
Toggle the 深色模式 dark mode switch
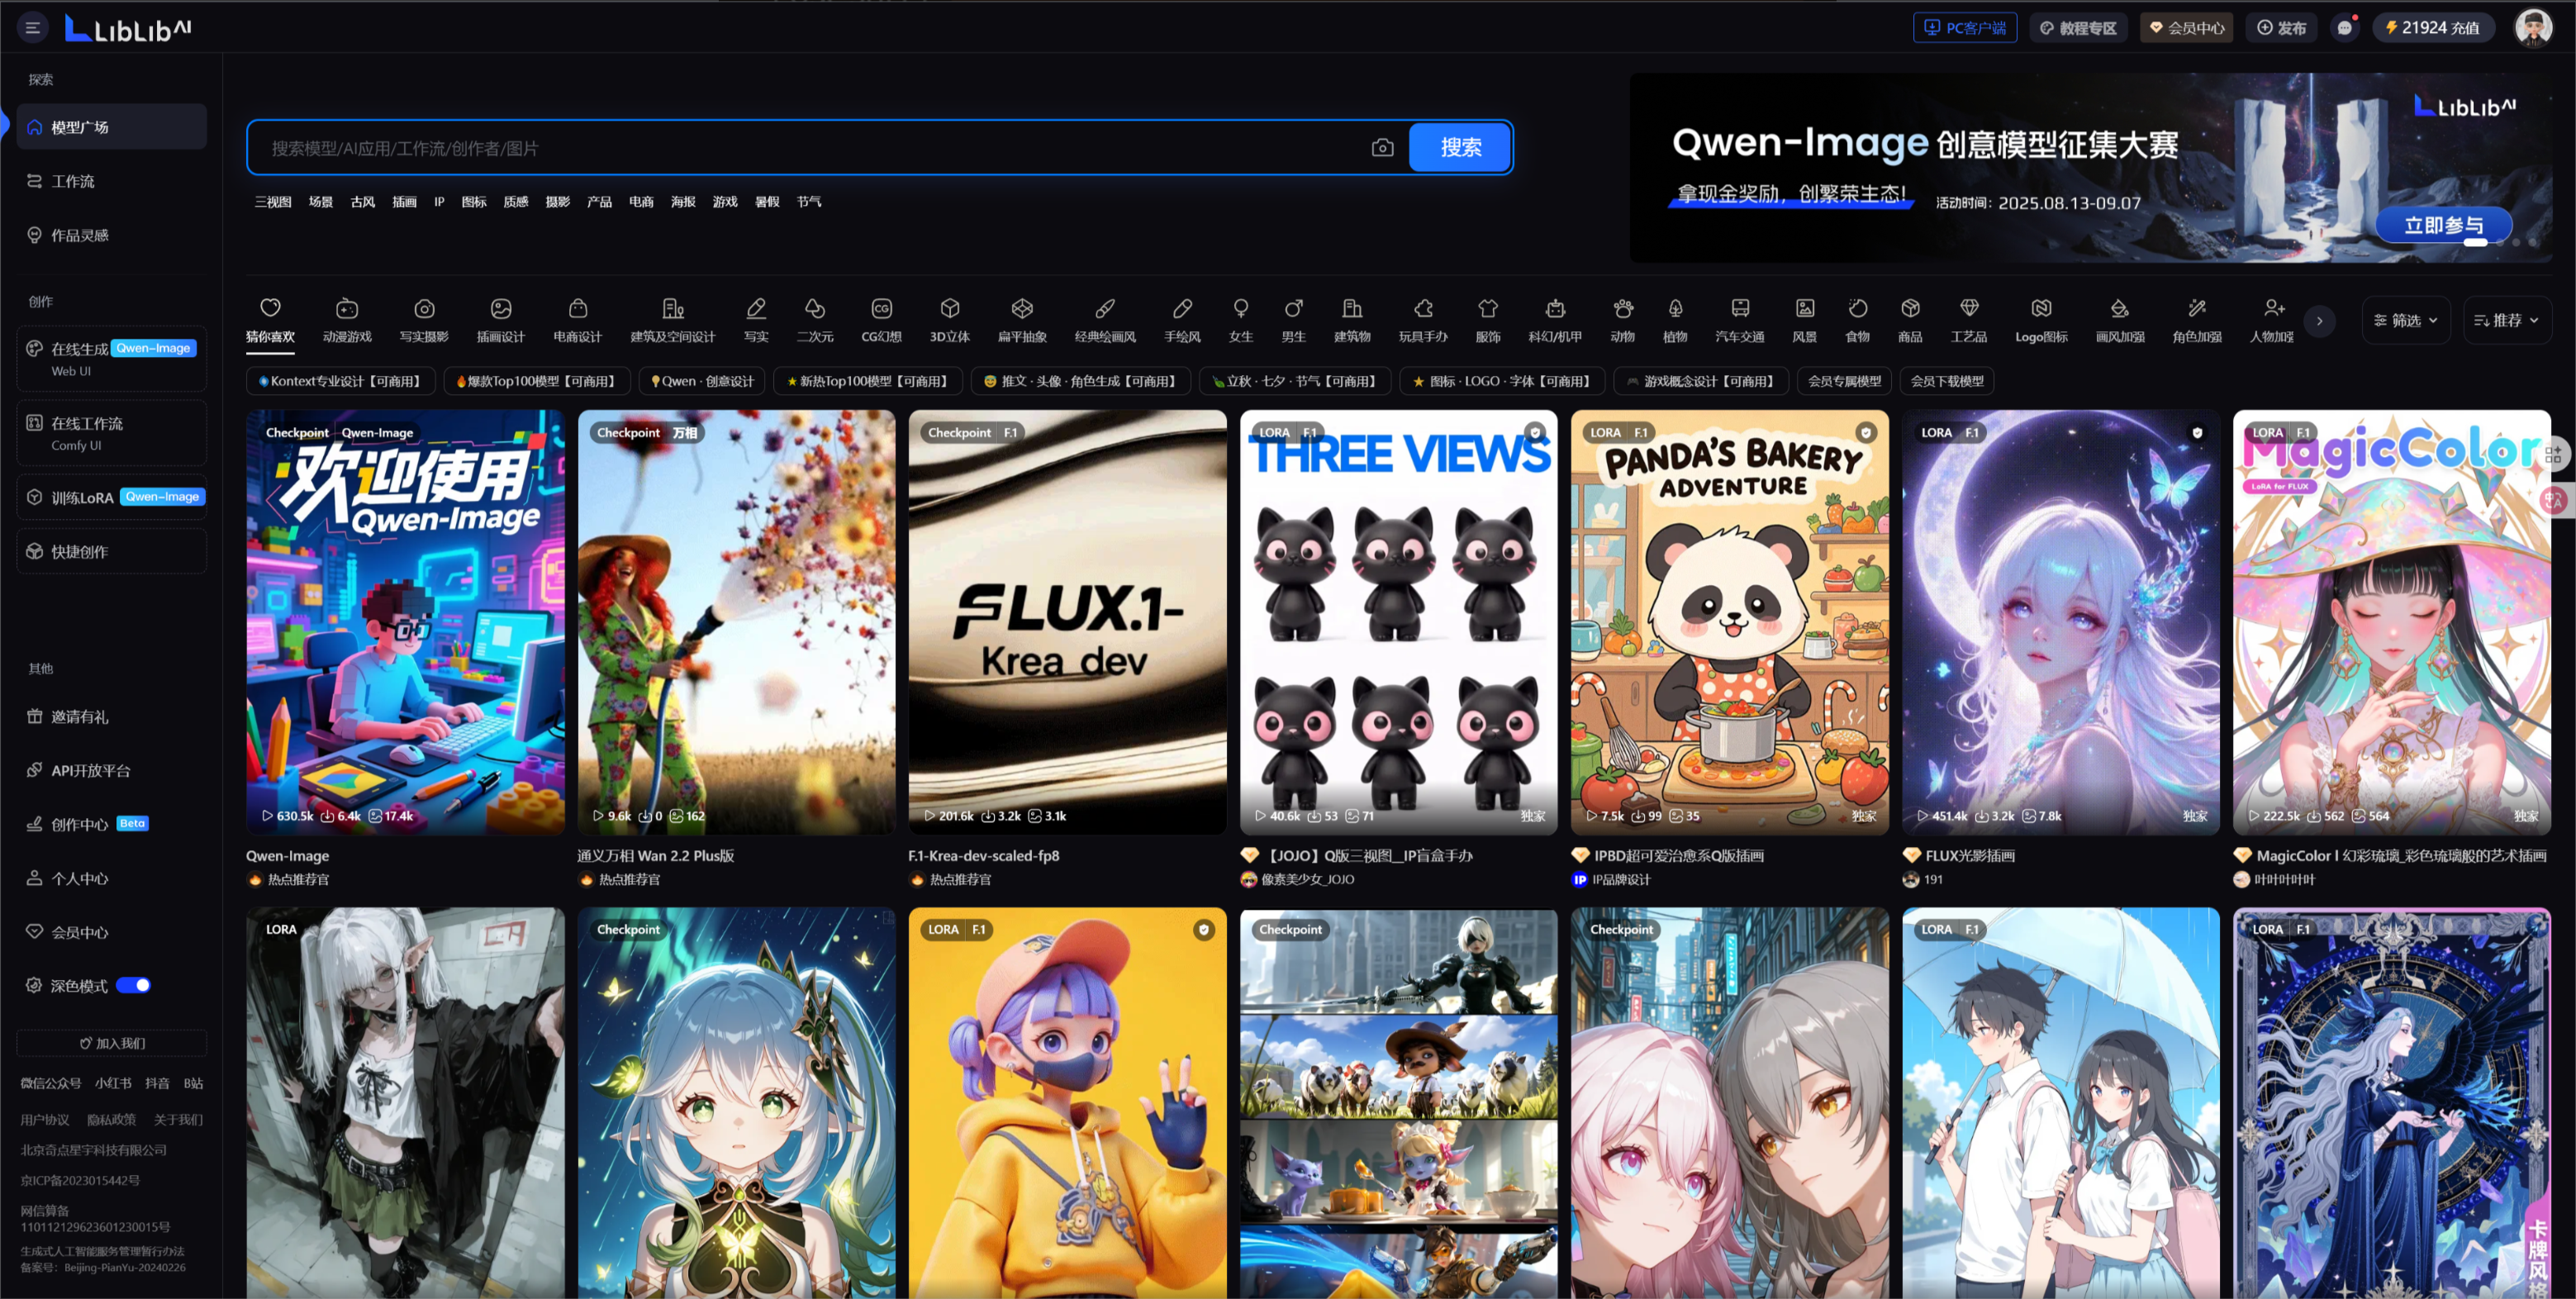point(133,985)
